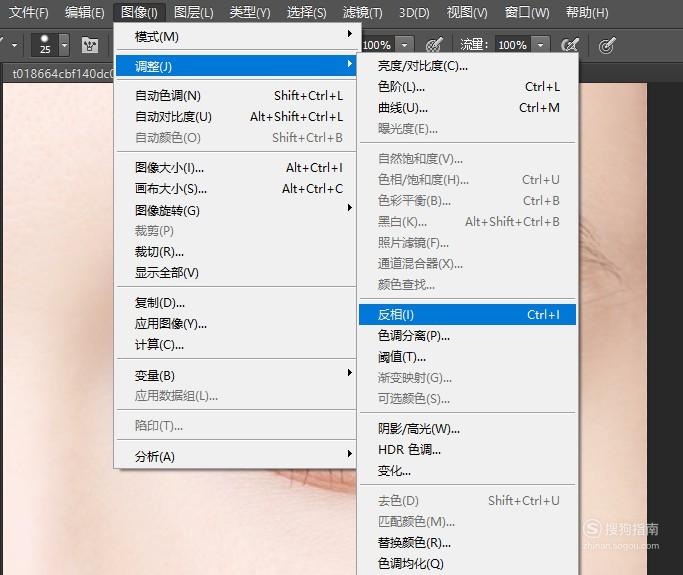Choose 色调均化(Q)
683x575 pixels.
click(x=467, y=563)
